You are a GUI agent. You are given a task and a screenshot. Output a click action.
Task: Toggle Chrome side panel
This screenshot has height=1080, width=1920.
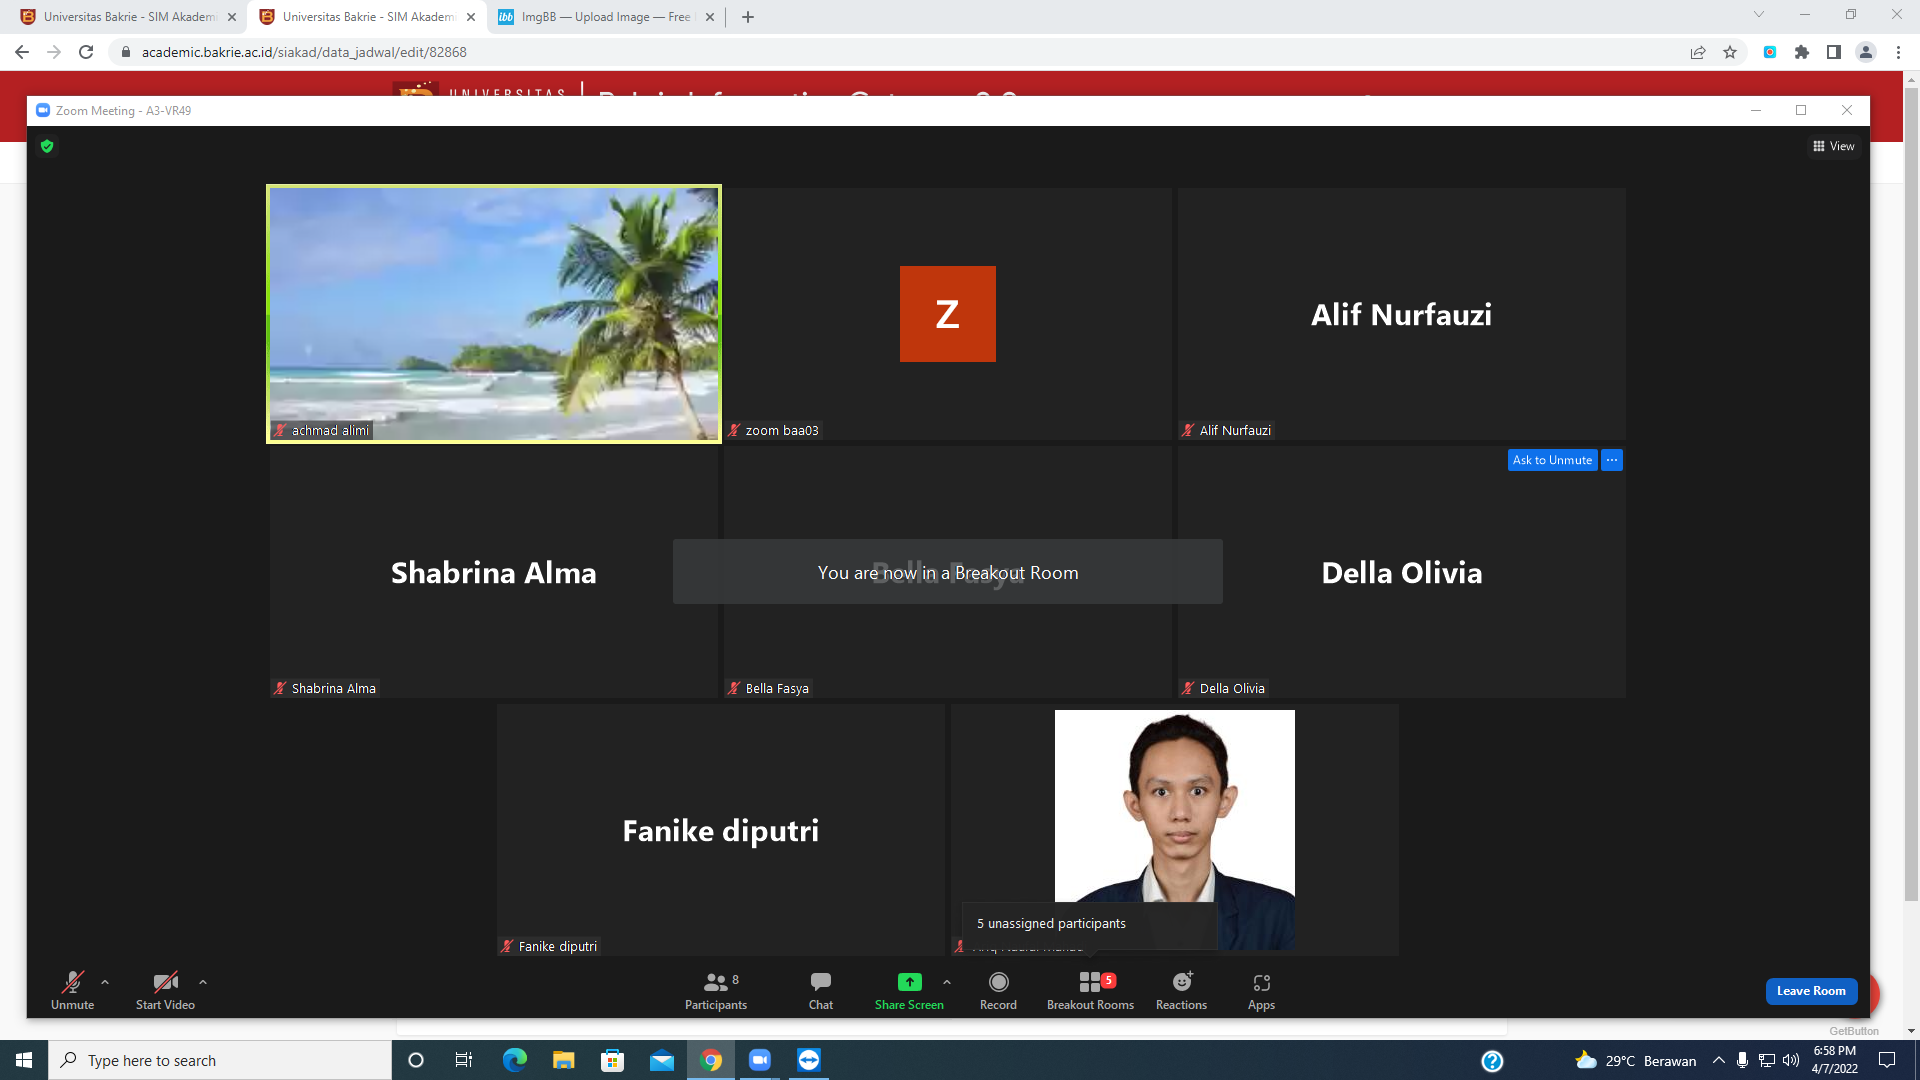pyautogui.click(x=1834, y=52)
